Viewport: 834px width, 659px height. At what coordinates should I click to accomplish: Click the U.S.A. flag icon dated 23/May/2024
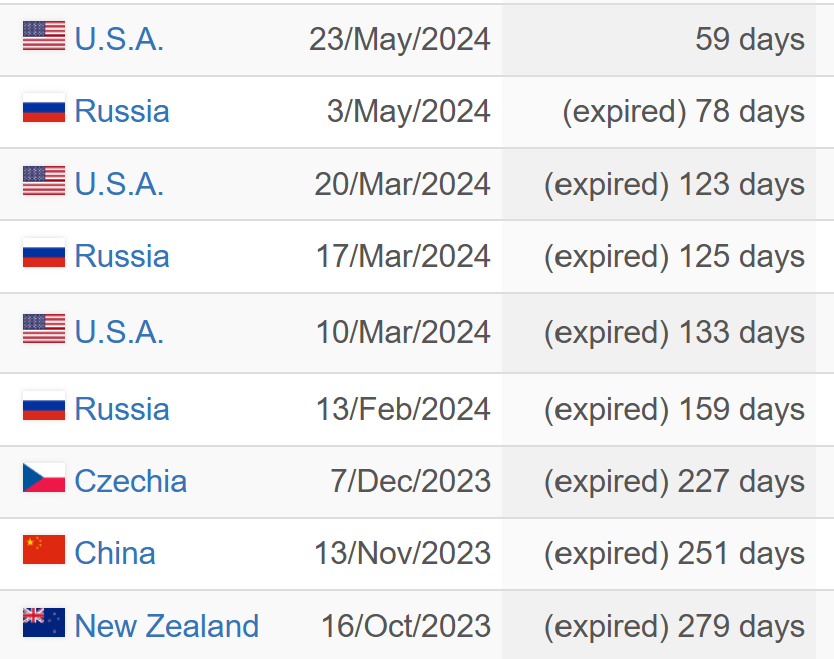tap(44, 36)
